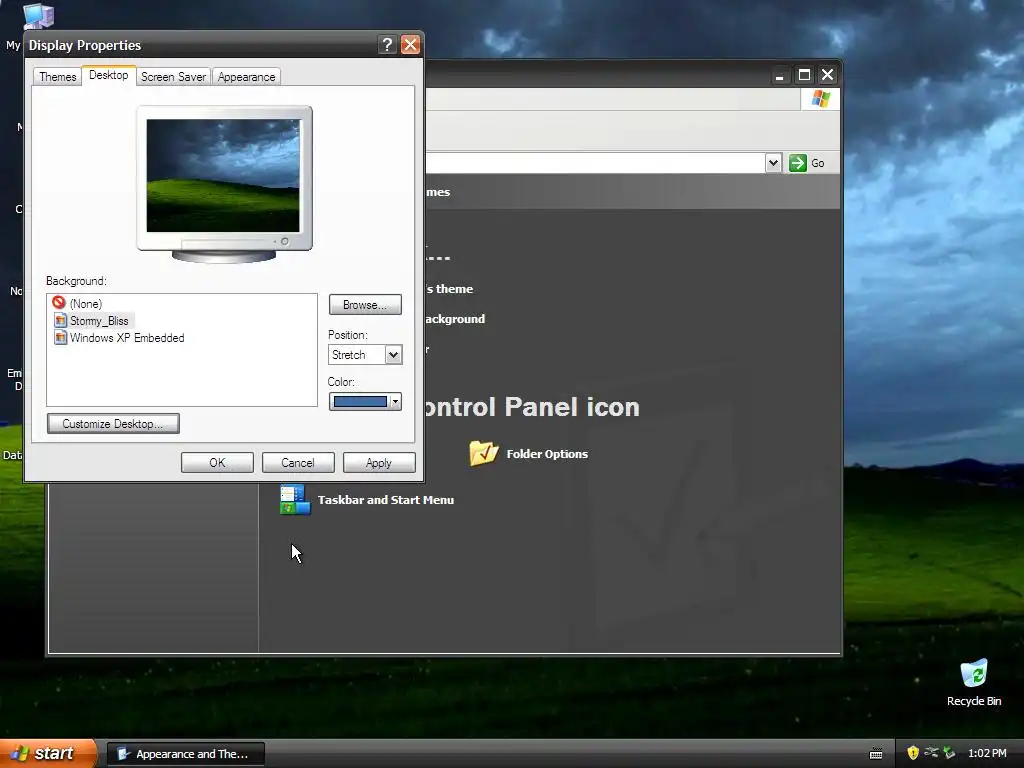Screen dimensions: 1024x768
Task: Go to the Appearance tab
Action: pos(246,76)
